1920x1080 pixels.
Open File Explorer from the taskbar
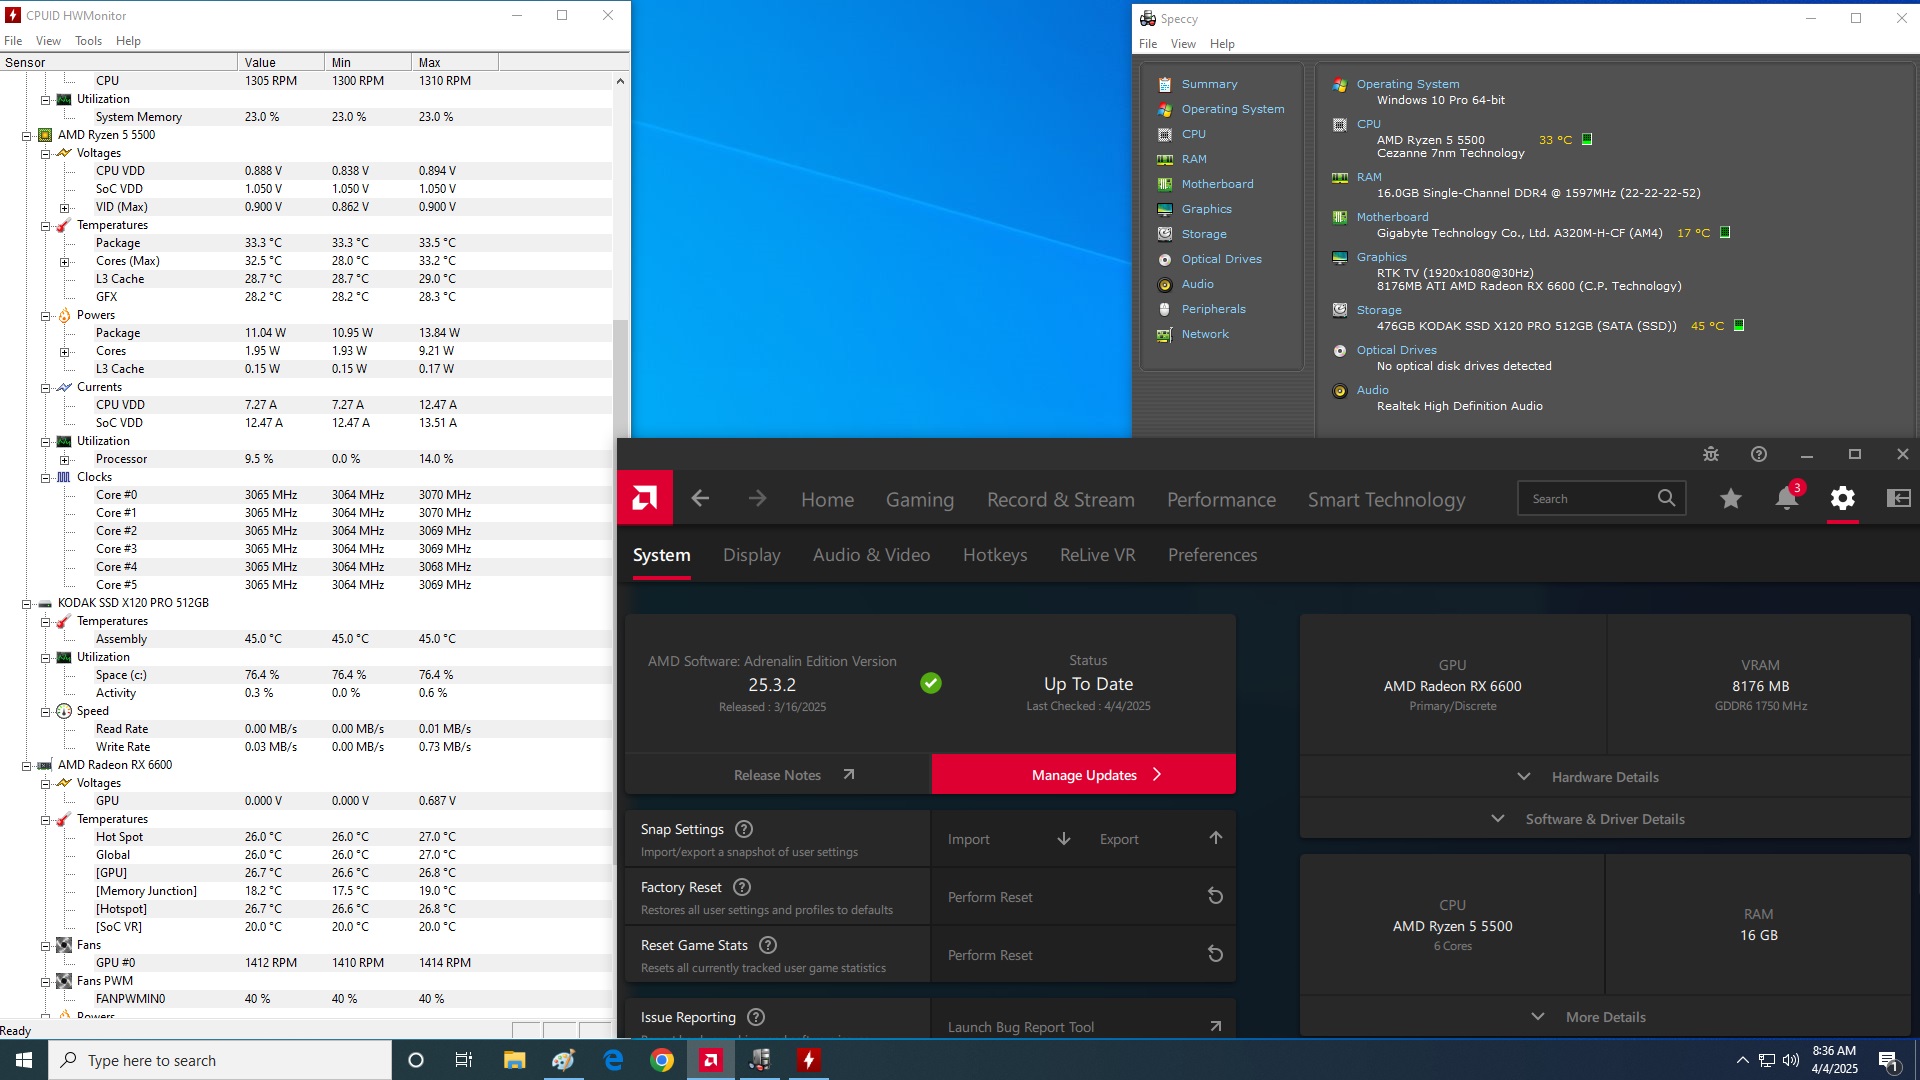tap(514, 1060)
